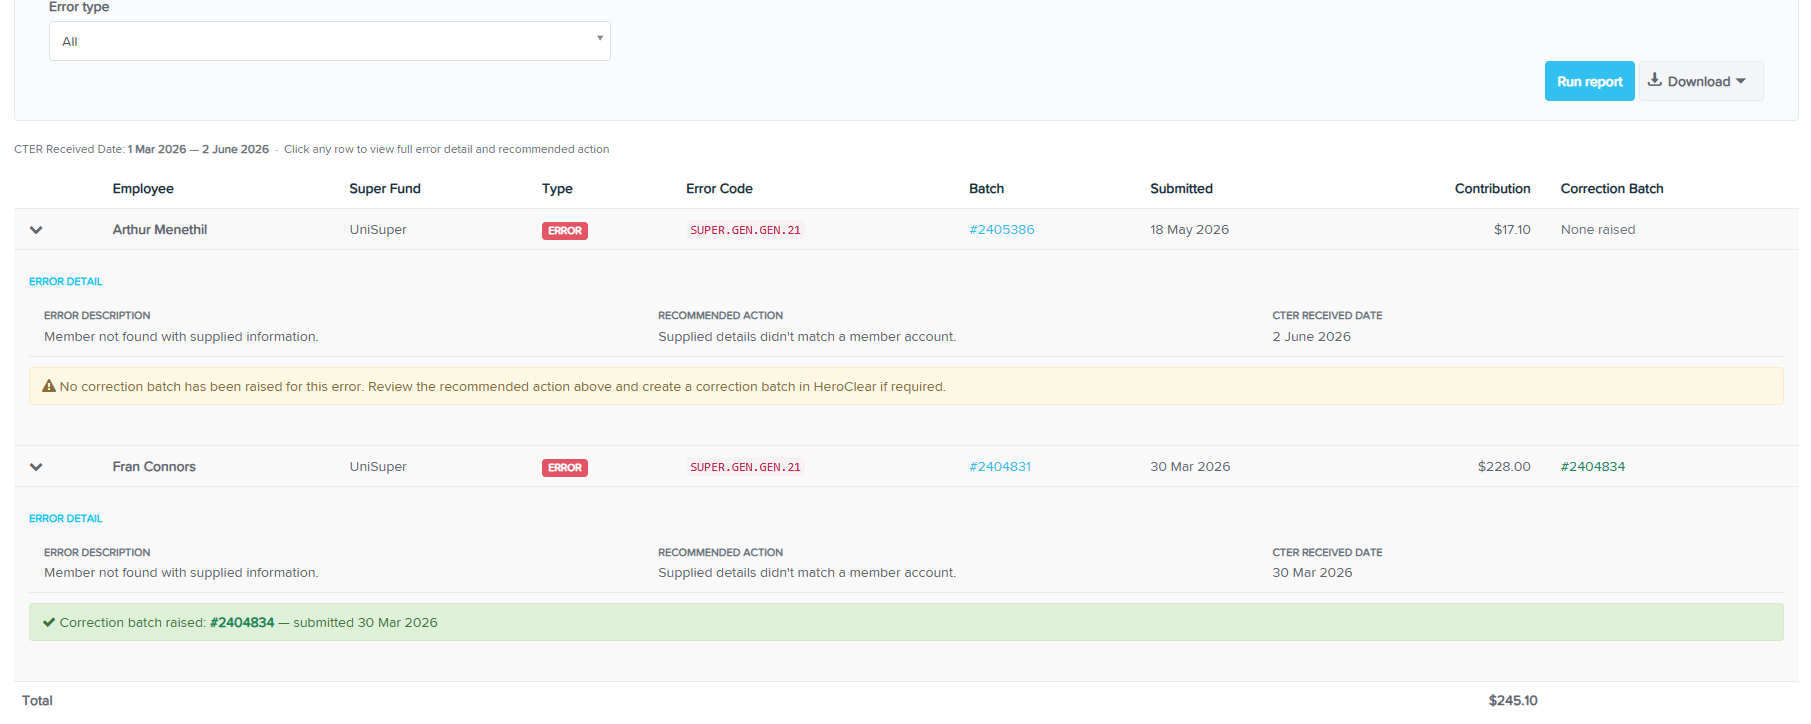Click bold #2404834 in green correction banner

(242, 622)
